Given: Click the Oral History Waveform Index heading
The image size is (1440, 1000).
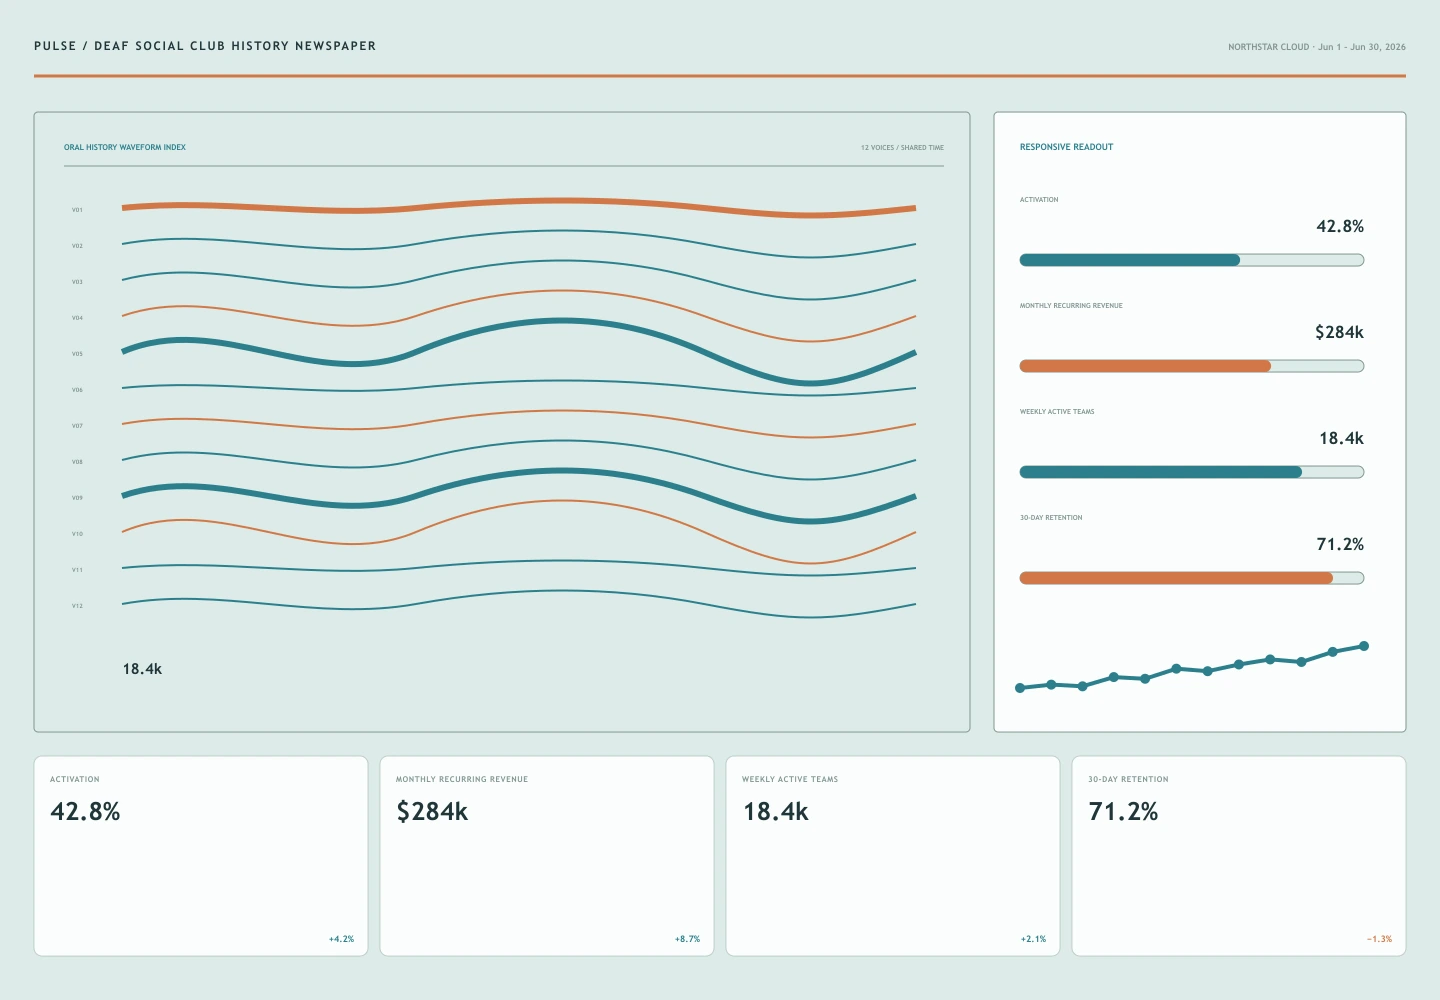Looking at the screenshot, I should click(x=125, y=147).
